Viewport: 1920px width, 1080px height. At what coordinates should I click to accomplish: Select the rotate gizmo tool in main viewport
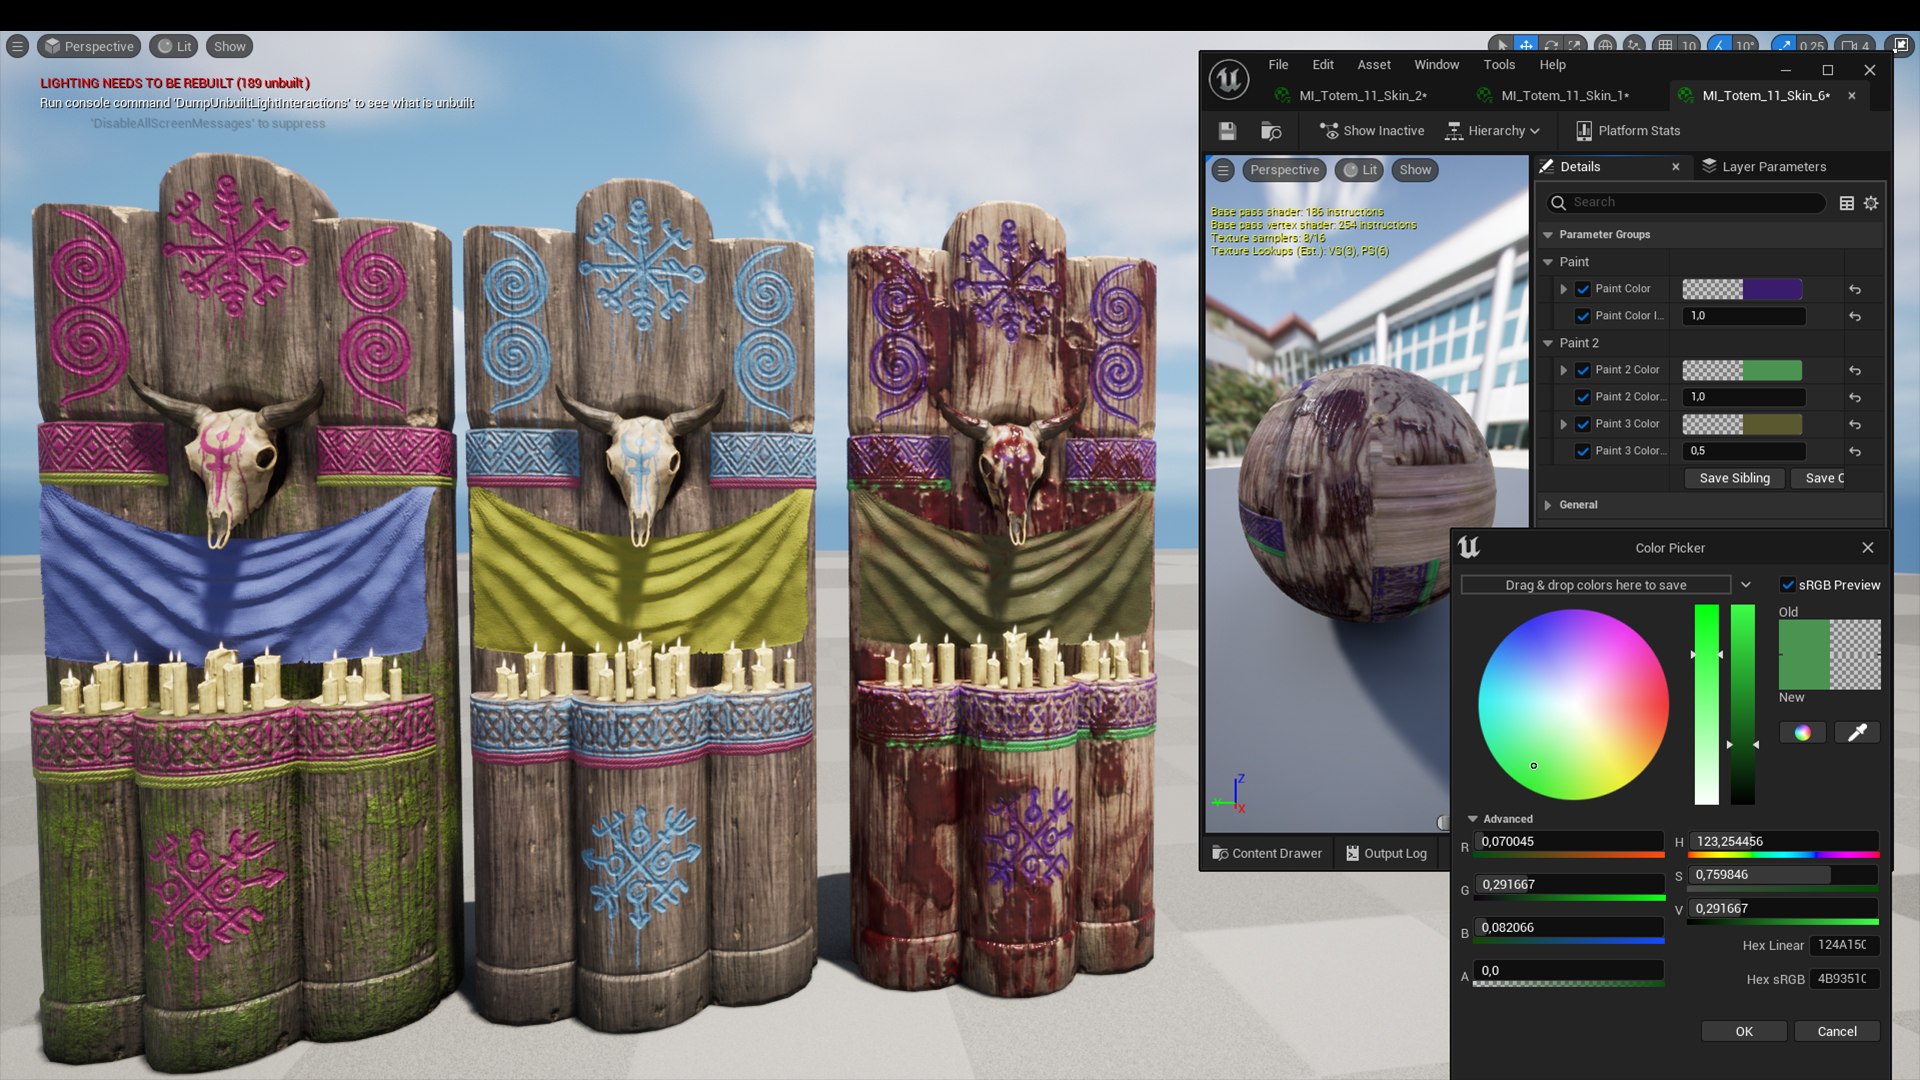pyautogui.click(x=1550, y=46)
